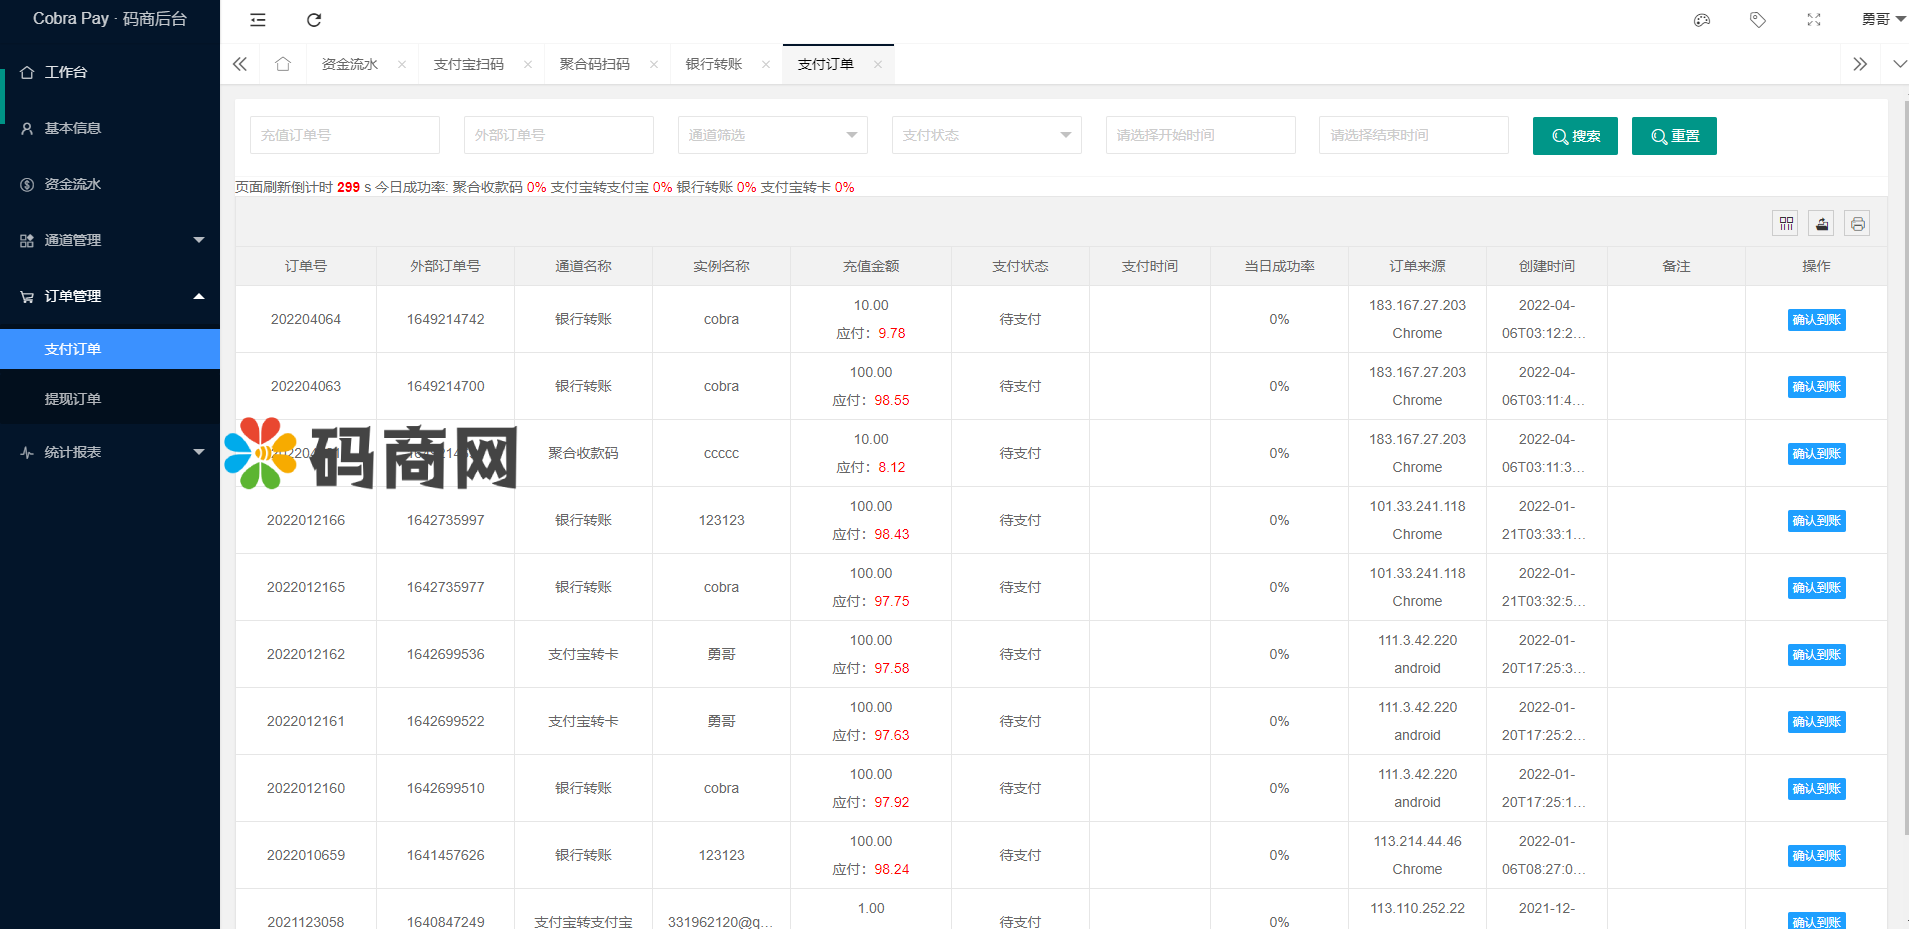The width and height of the screenshot is (1909, 929).
Task: Click the tag note icon in the header
Action: click(1758, 20)
